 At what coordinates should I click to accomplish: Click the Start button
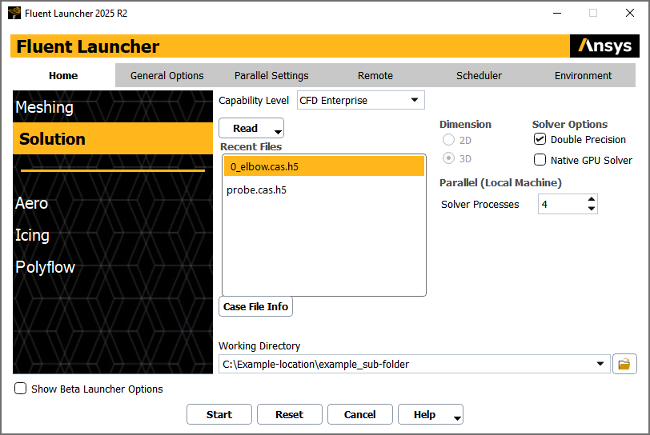click(x=219, y=414)
